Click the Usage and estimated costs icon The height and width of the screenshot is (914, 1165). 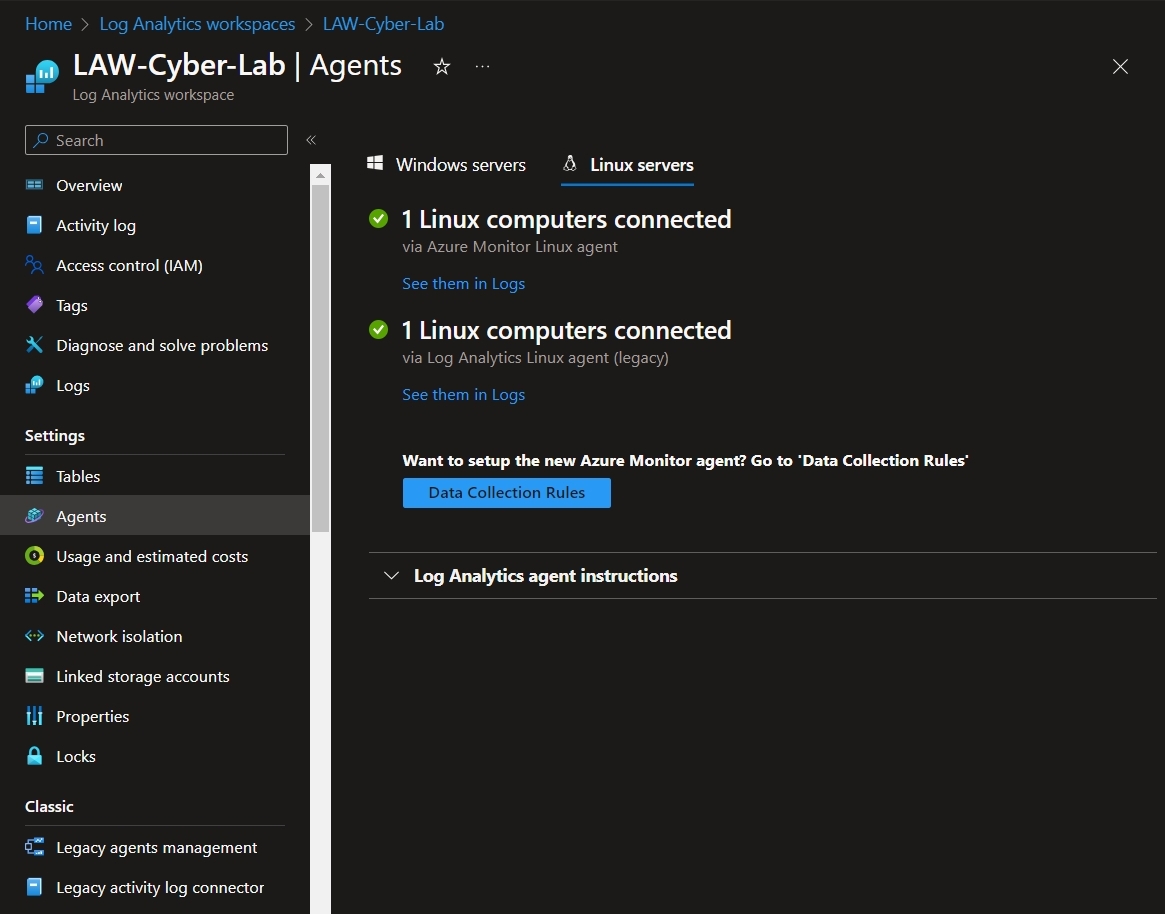[34, 556]
